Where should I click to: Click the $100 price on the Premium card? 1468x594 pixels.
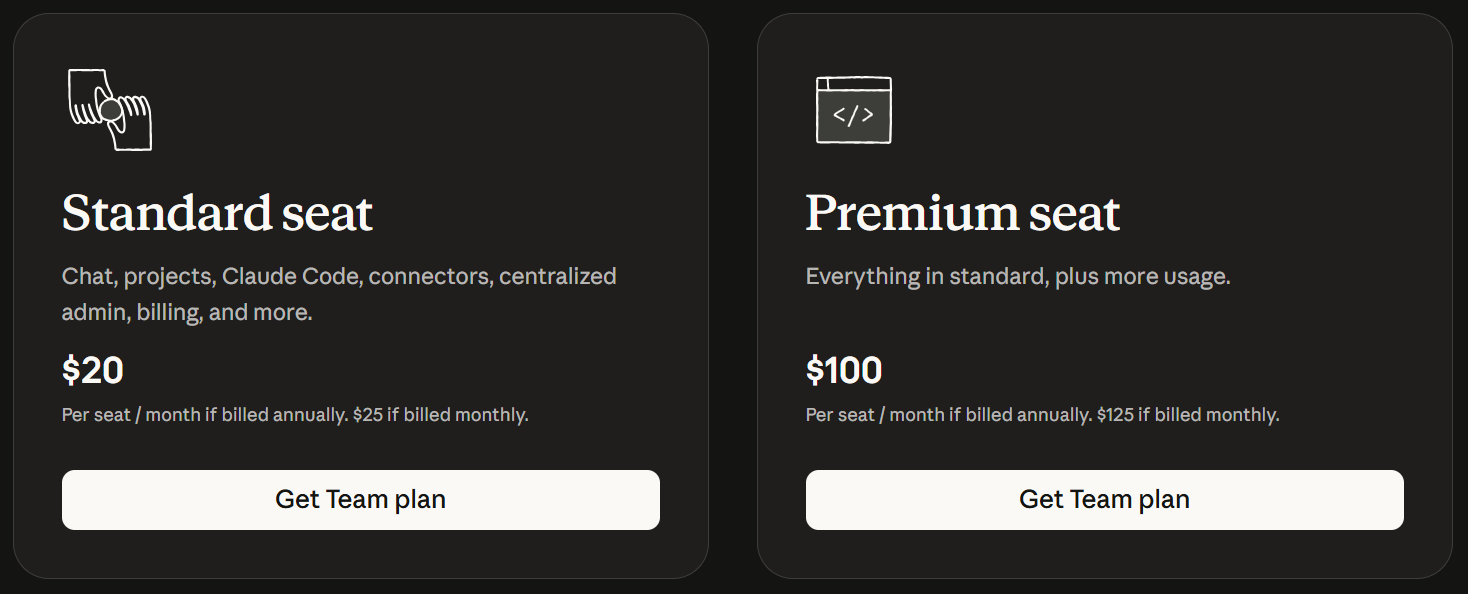click(x=843, y=370)
